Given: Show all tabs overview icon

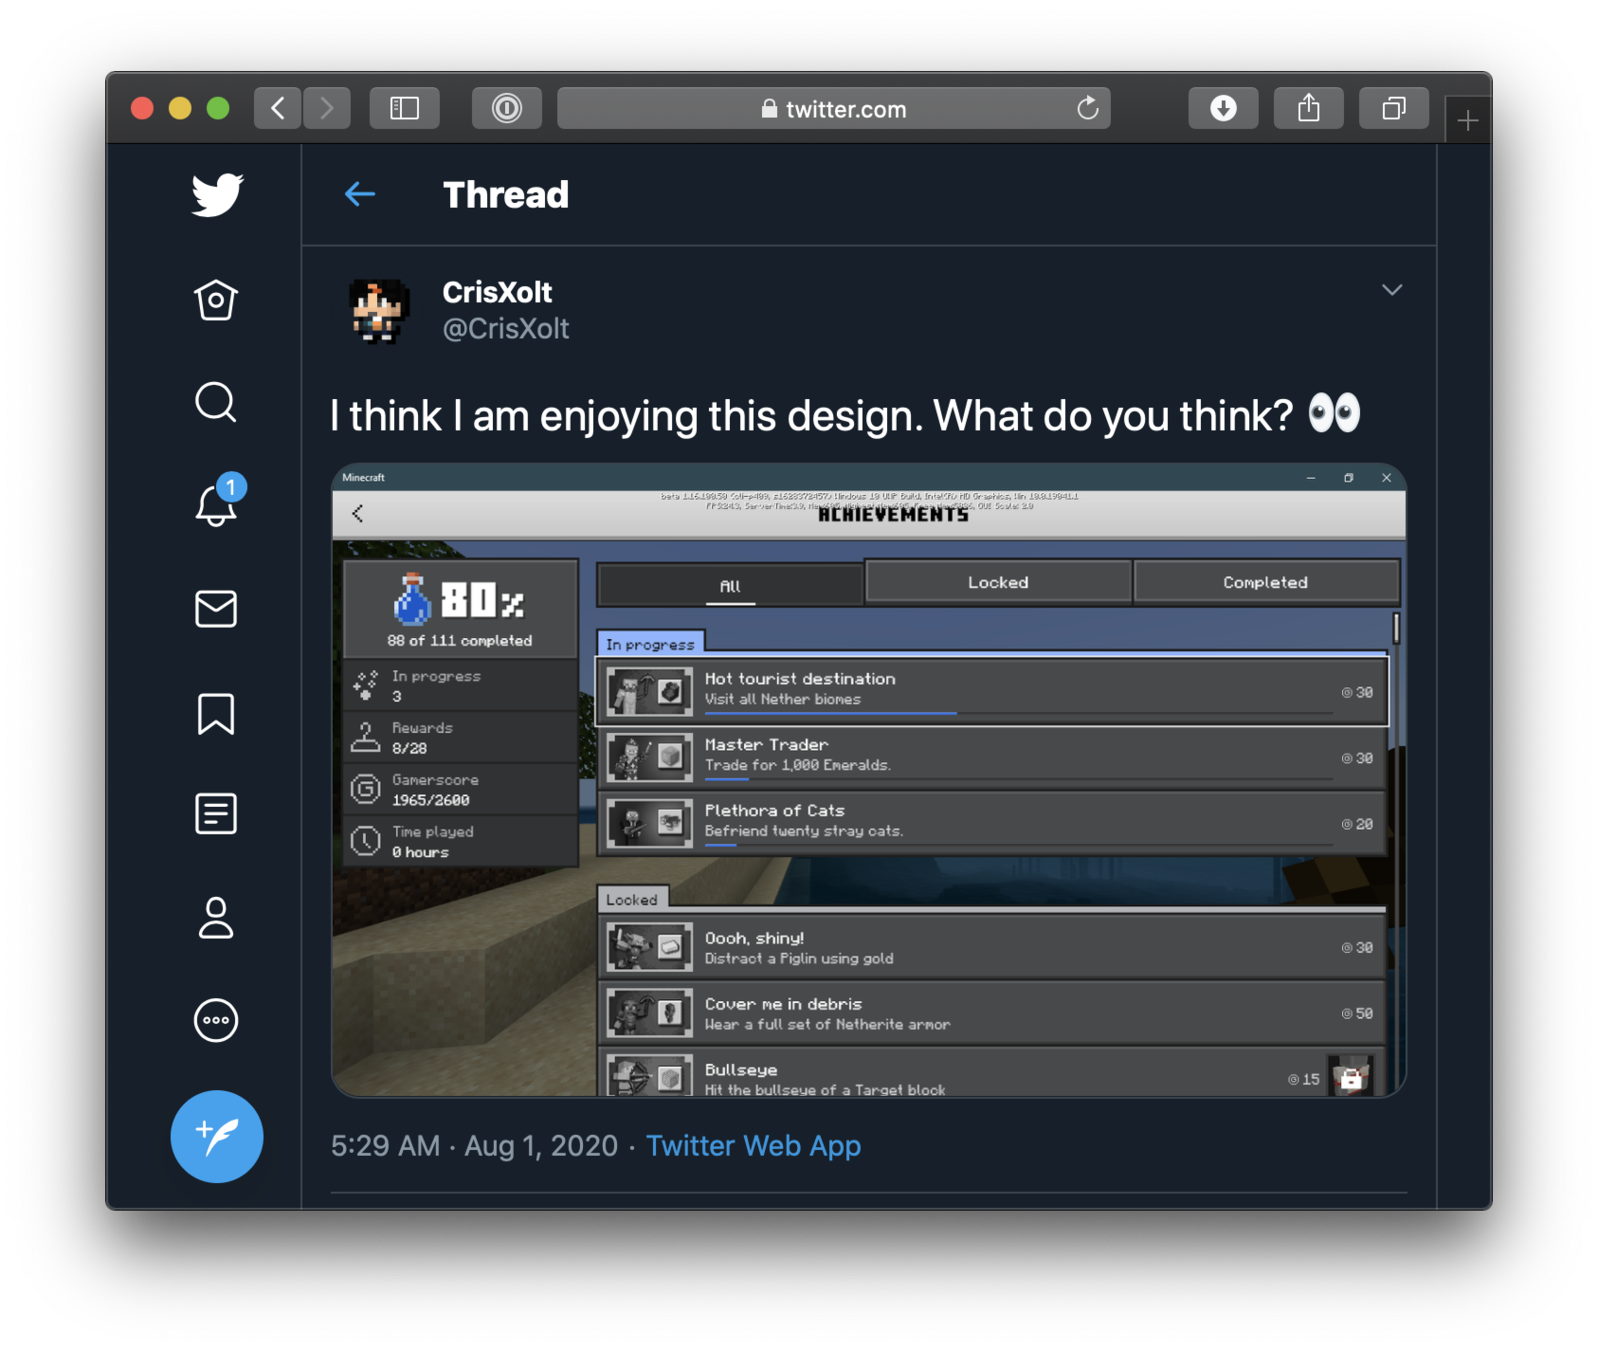Looking at the screenshot, I should [x=1394, y=108].
